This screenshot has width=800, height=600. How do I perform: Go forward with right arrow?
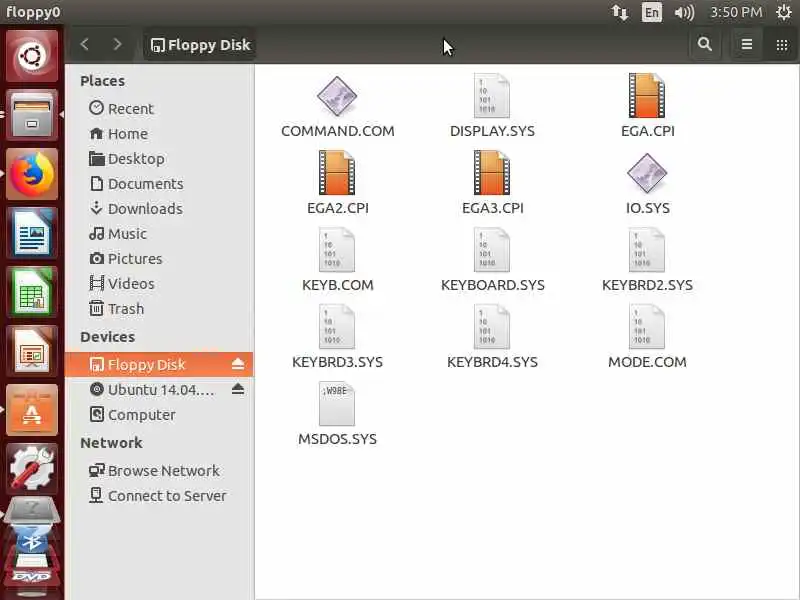[117, 44]
